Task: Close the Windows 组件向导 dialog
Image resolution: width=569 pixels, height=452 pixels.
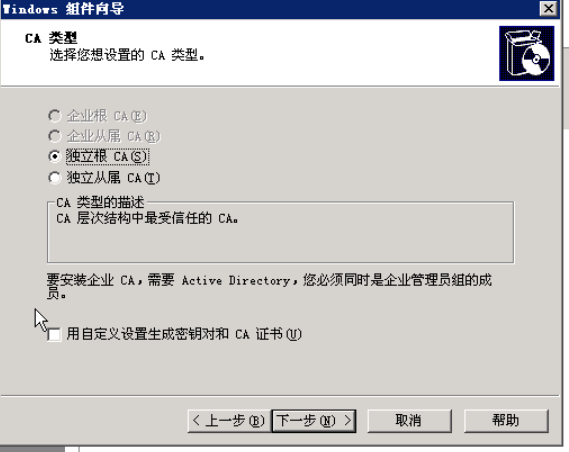Action: [x=548, y=8]
